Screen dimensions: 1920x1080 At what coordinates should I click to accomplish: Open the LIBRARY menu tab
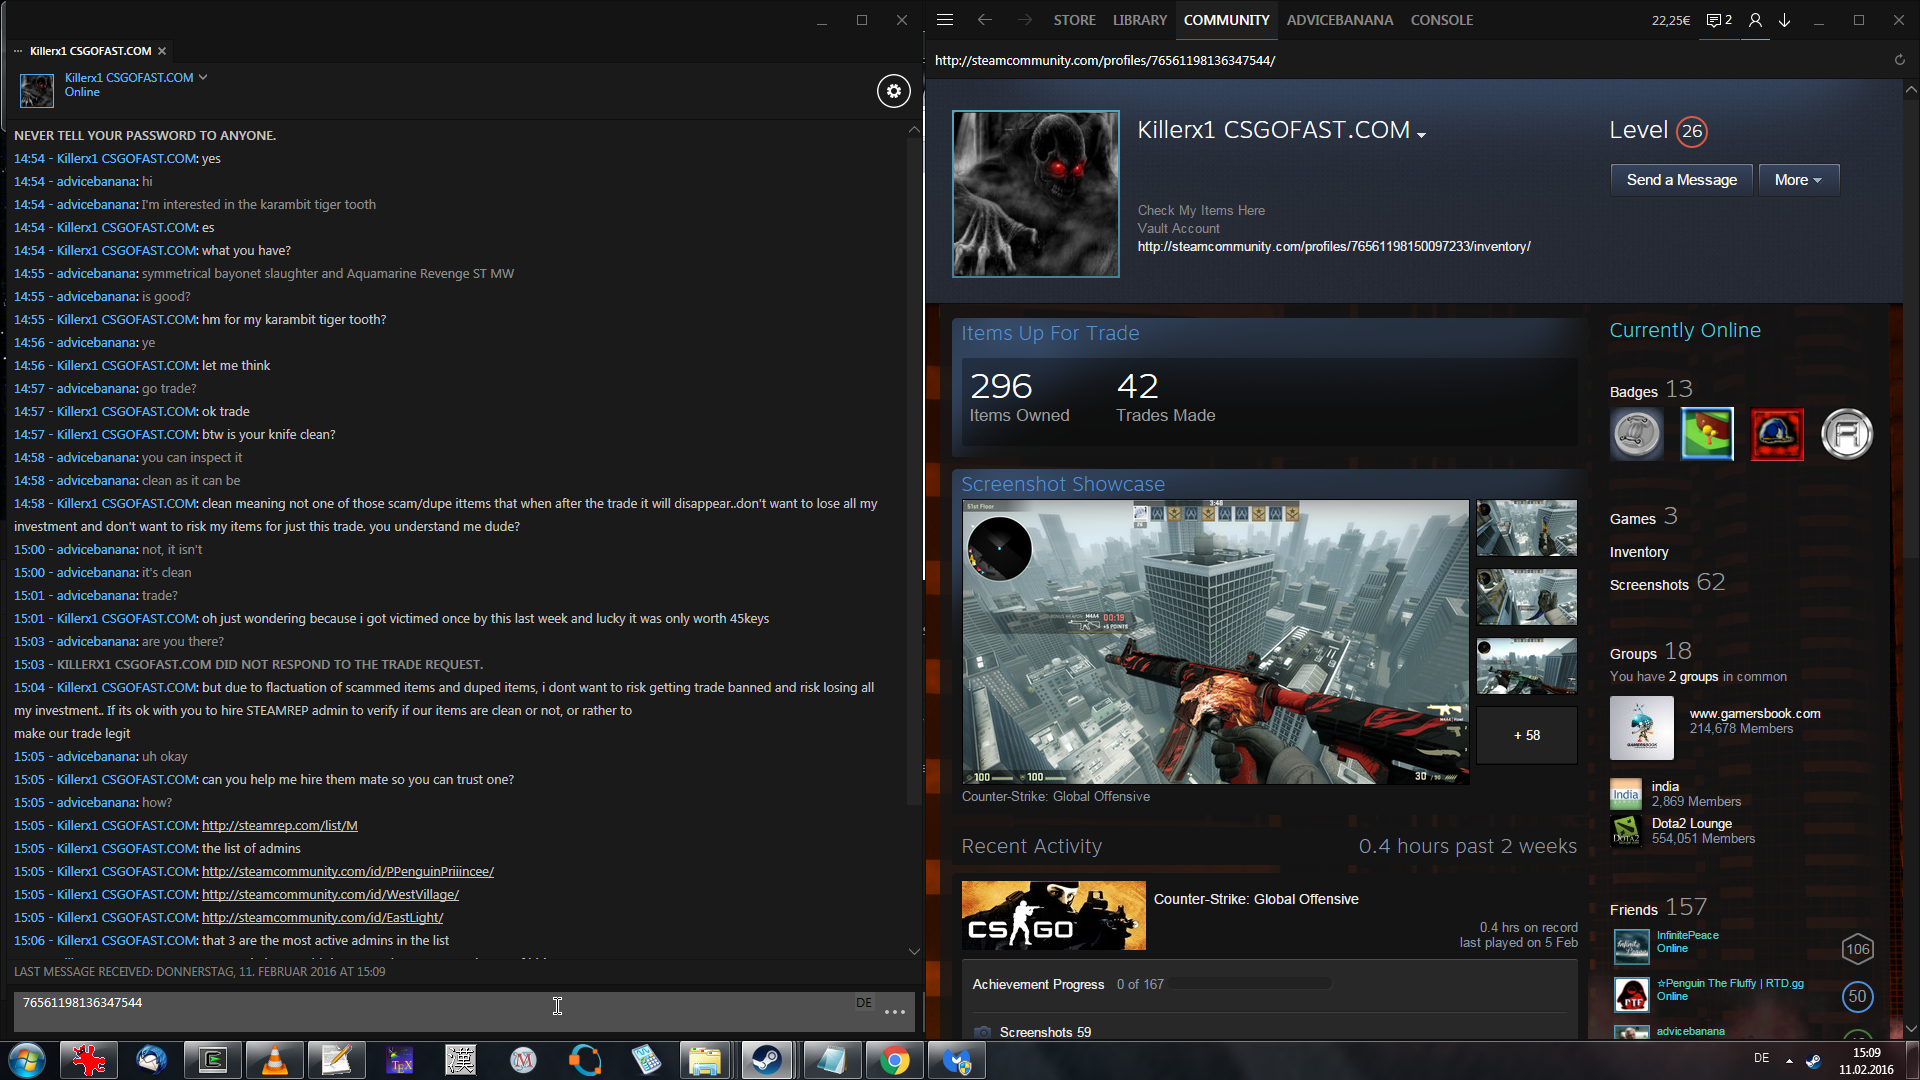click(1139, 20)
